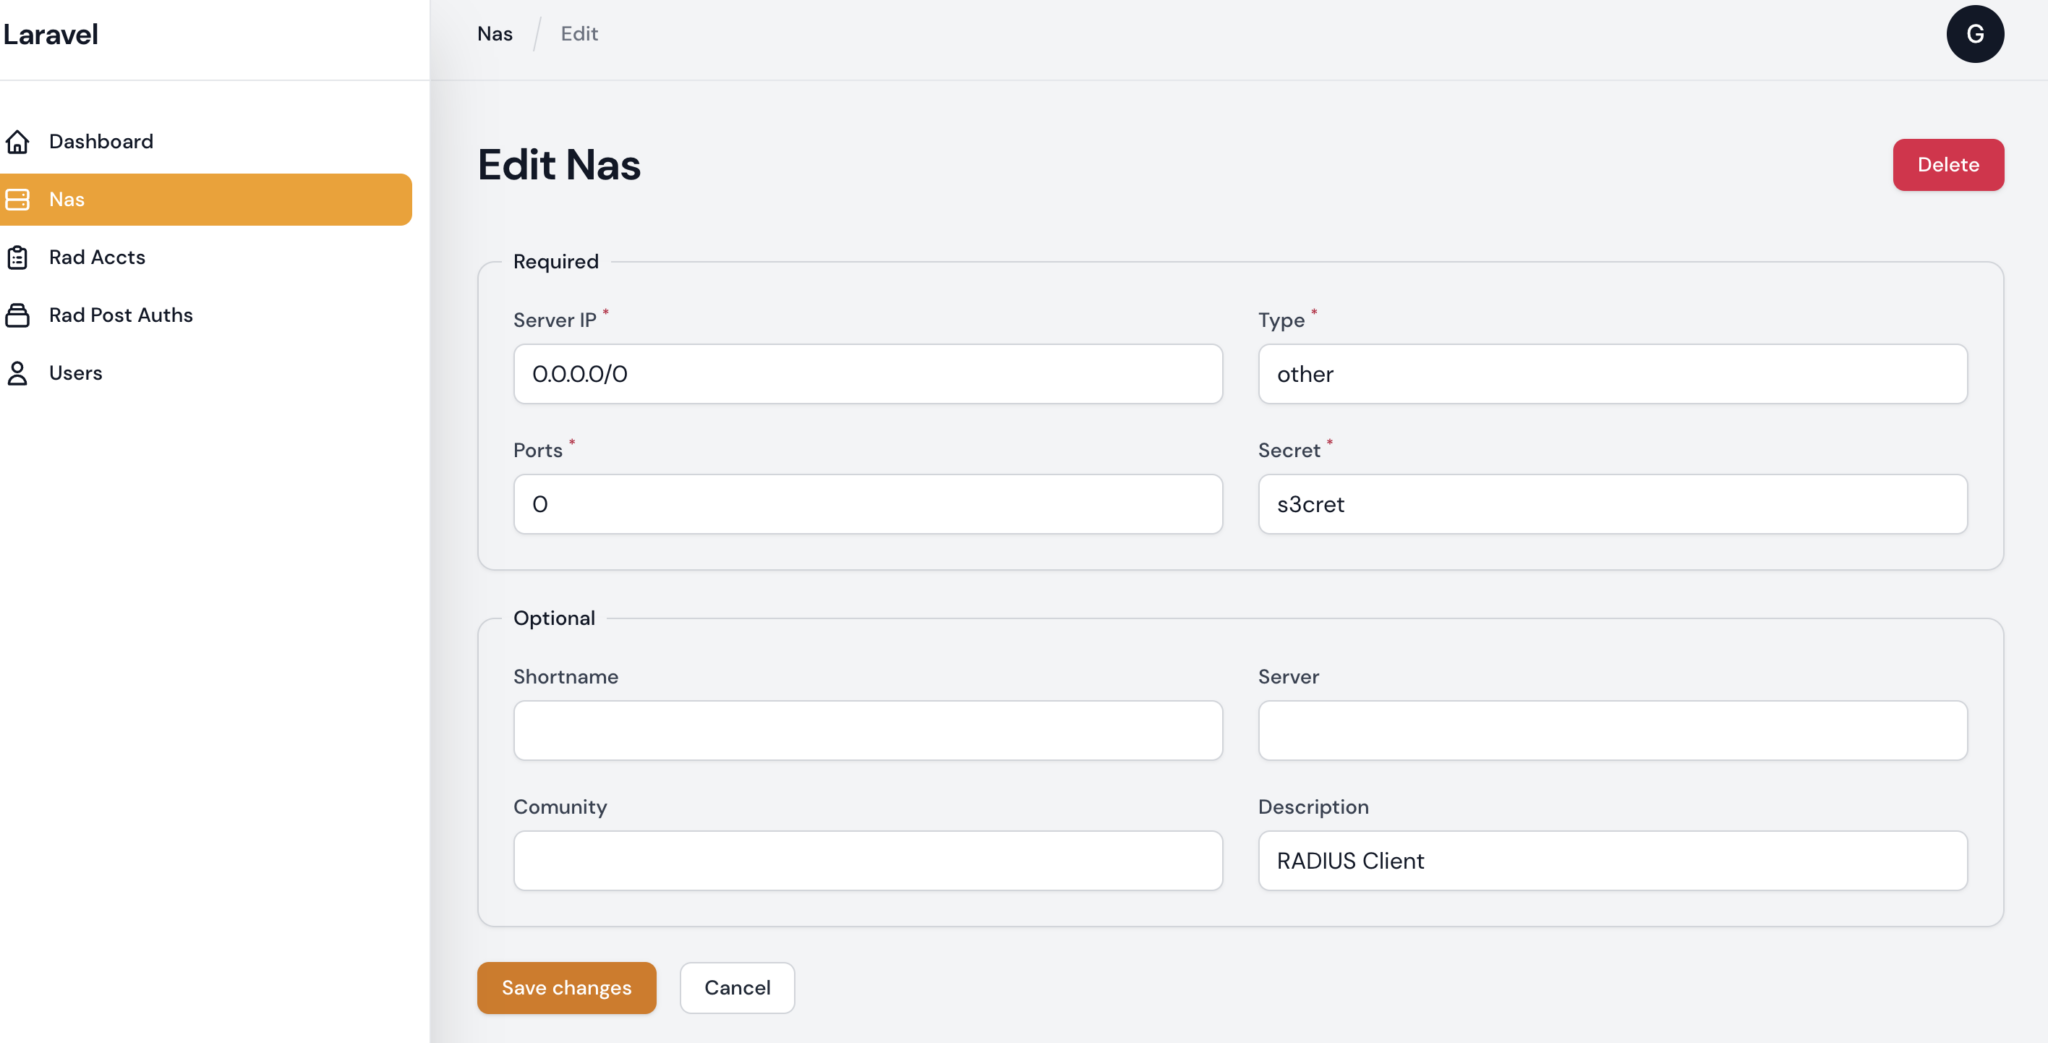Click the Server IP field containing 0.0.0.0/0
This screenshot has height=1043, width=2048.
pos(867,374)
